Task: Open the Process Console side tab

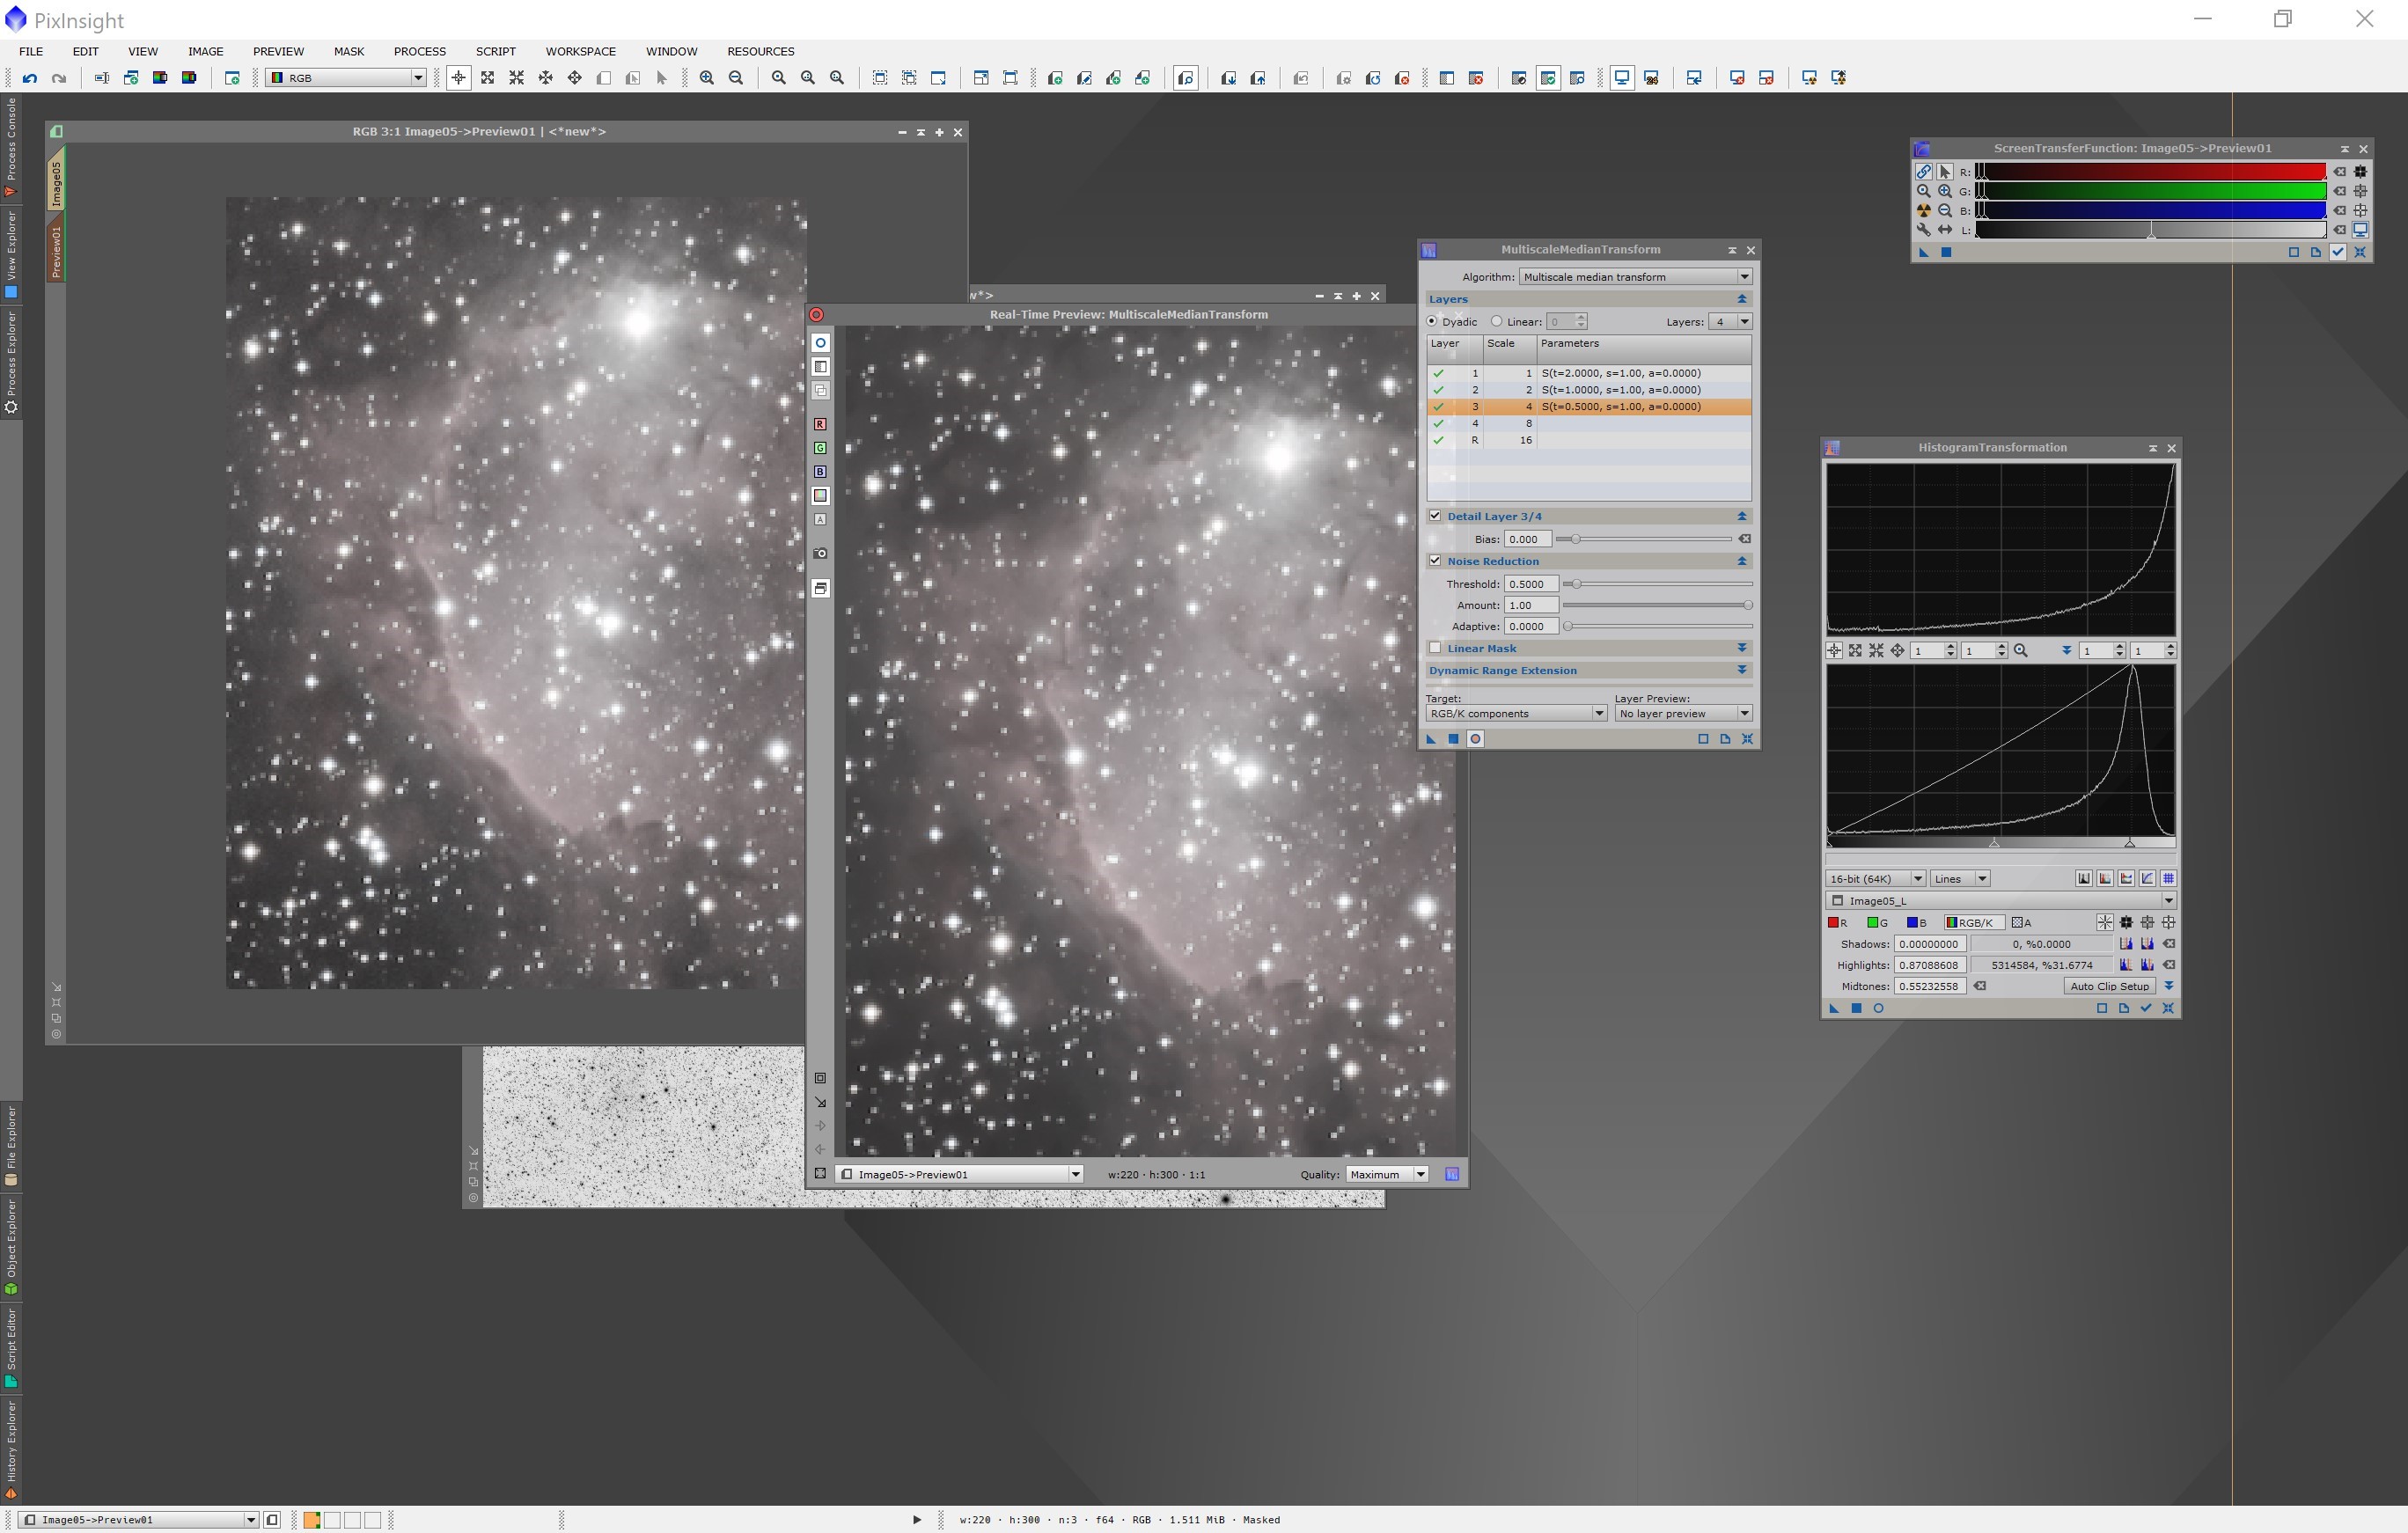Action: click(11, 147)
